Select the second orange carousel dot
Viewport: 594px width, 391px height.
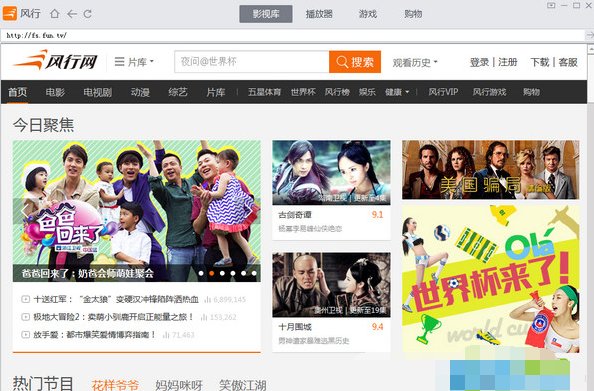click(x=212, y=273)
